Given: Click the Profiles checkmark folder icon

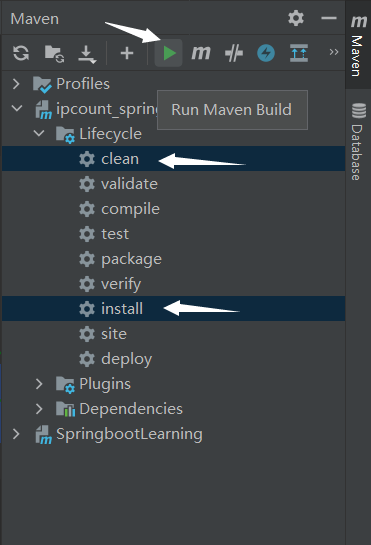Looking at the screenshot, I should (x=42, y=84).
